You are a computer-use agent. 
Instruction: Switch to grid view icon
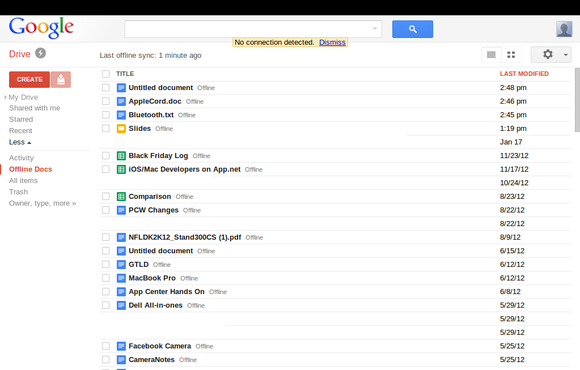(x=511, y=55)
